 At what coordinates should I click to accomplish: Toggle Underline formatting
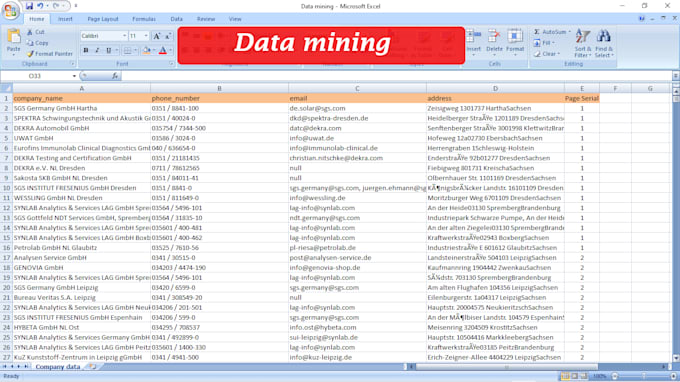(x=108, y=51)
